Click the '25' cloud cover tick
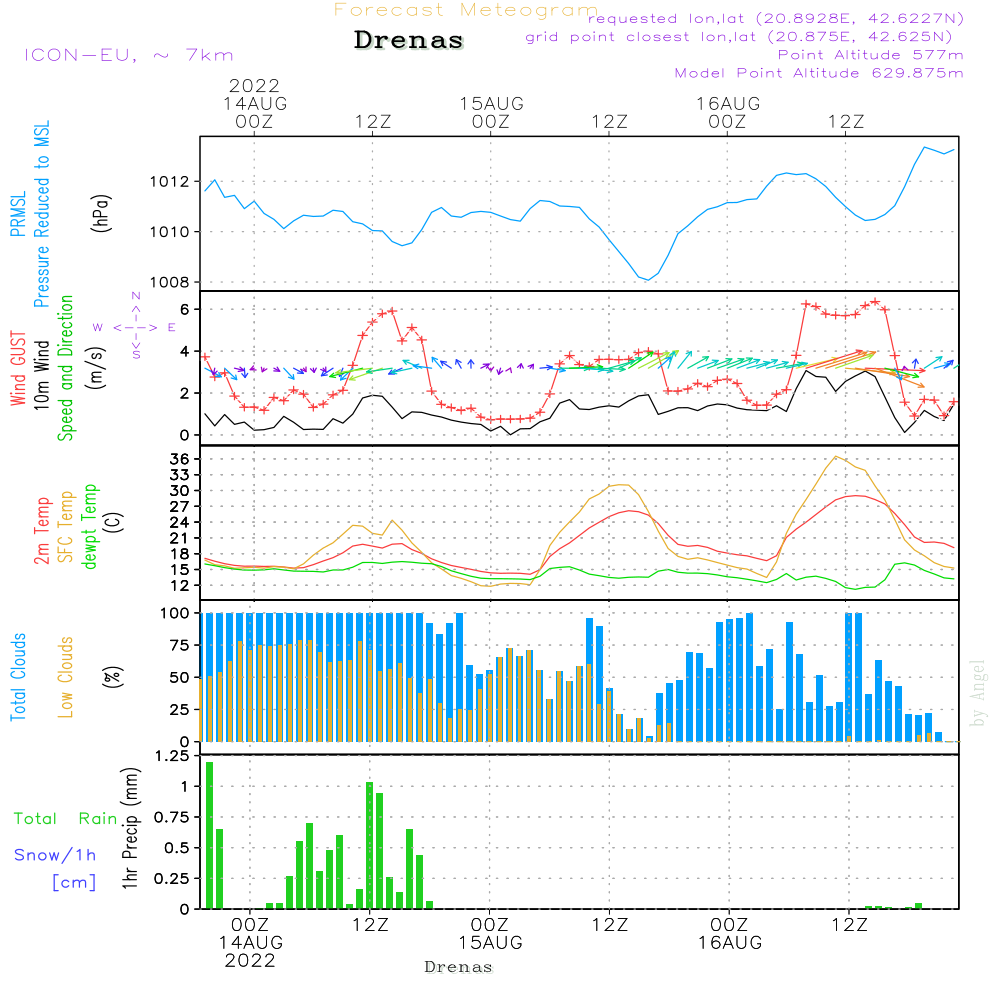Image resolution: width=1000 pixels, height=1000 pixels. [179, 710]
